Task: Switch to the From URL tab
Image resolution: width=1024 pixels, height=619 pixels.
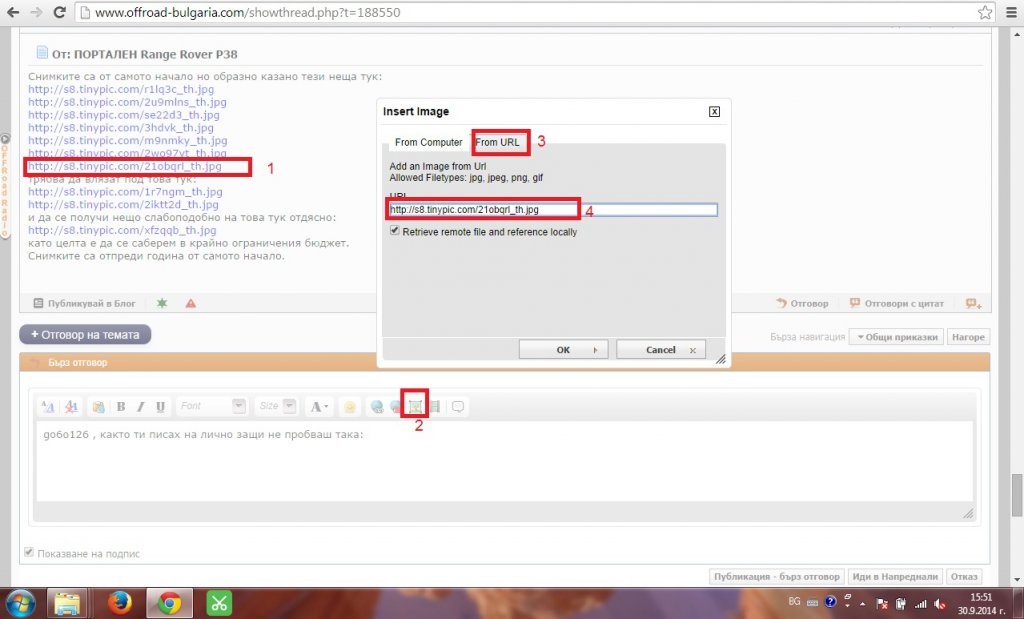Action: click(498, 142)
